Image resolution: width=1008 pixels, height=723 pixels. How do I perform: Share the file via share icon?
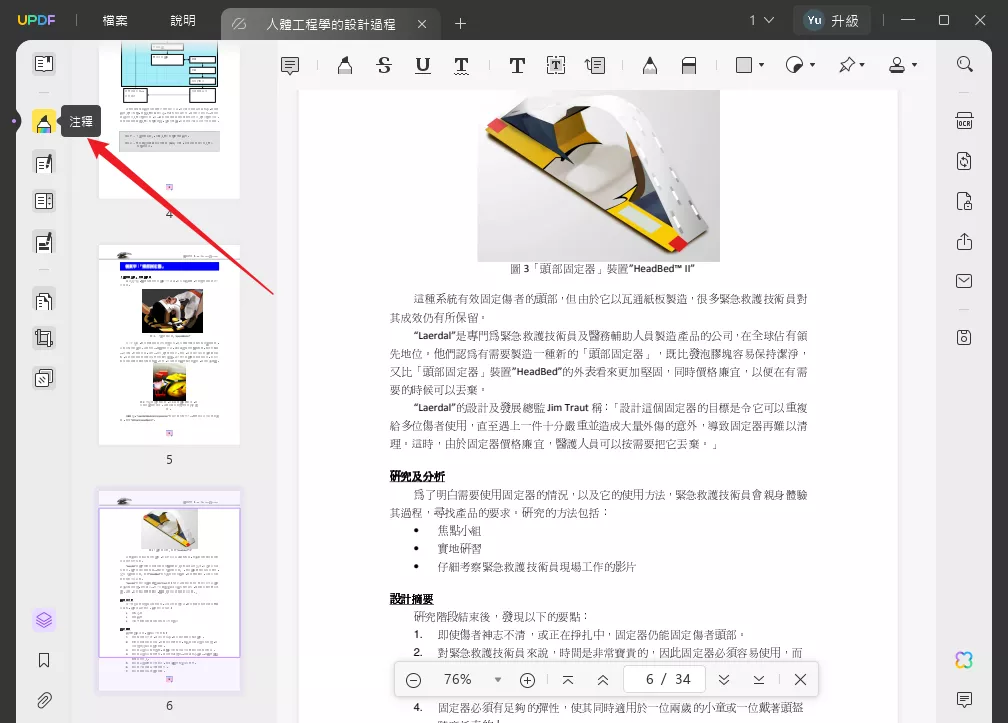[x=964, y=242]
